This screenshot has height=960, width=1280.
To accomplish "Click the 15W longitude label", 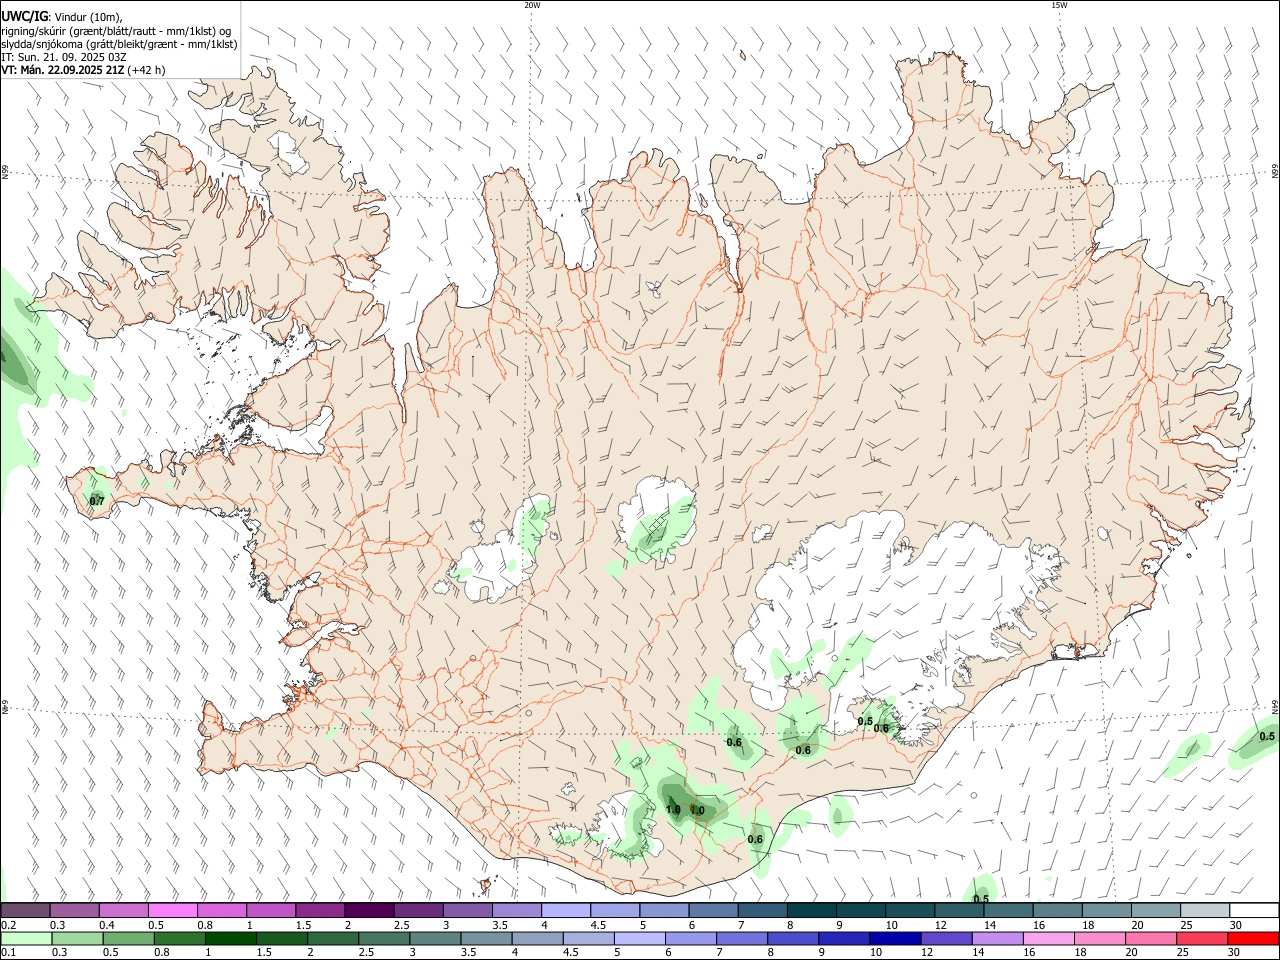I will tap(1059, 5).
